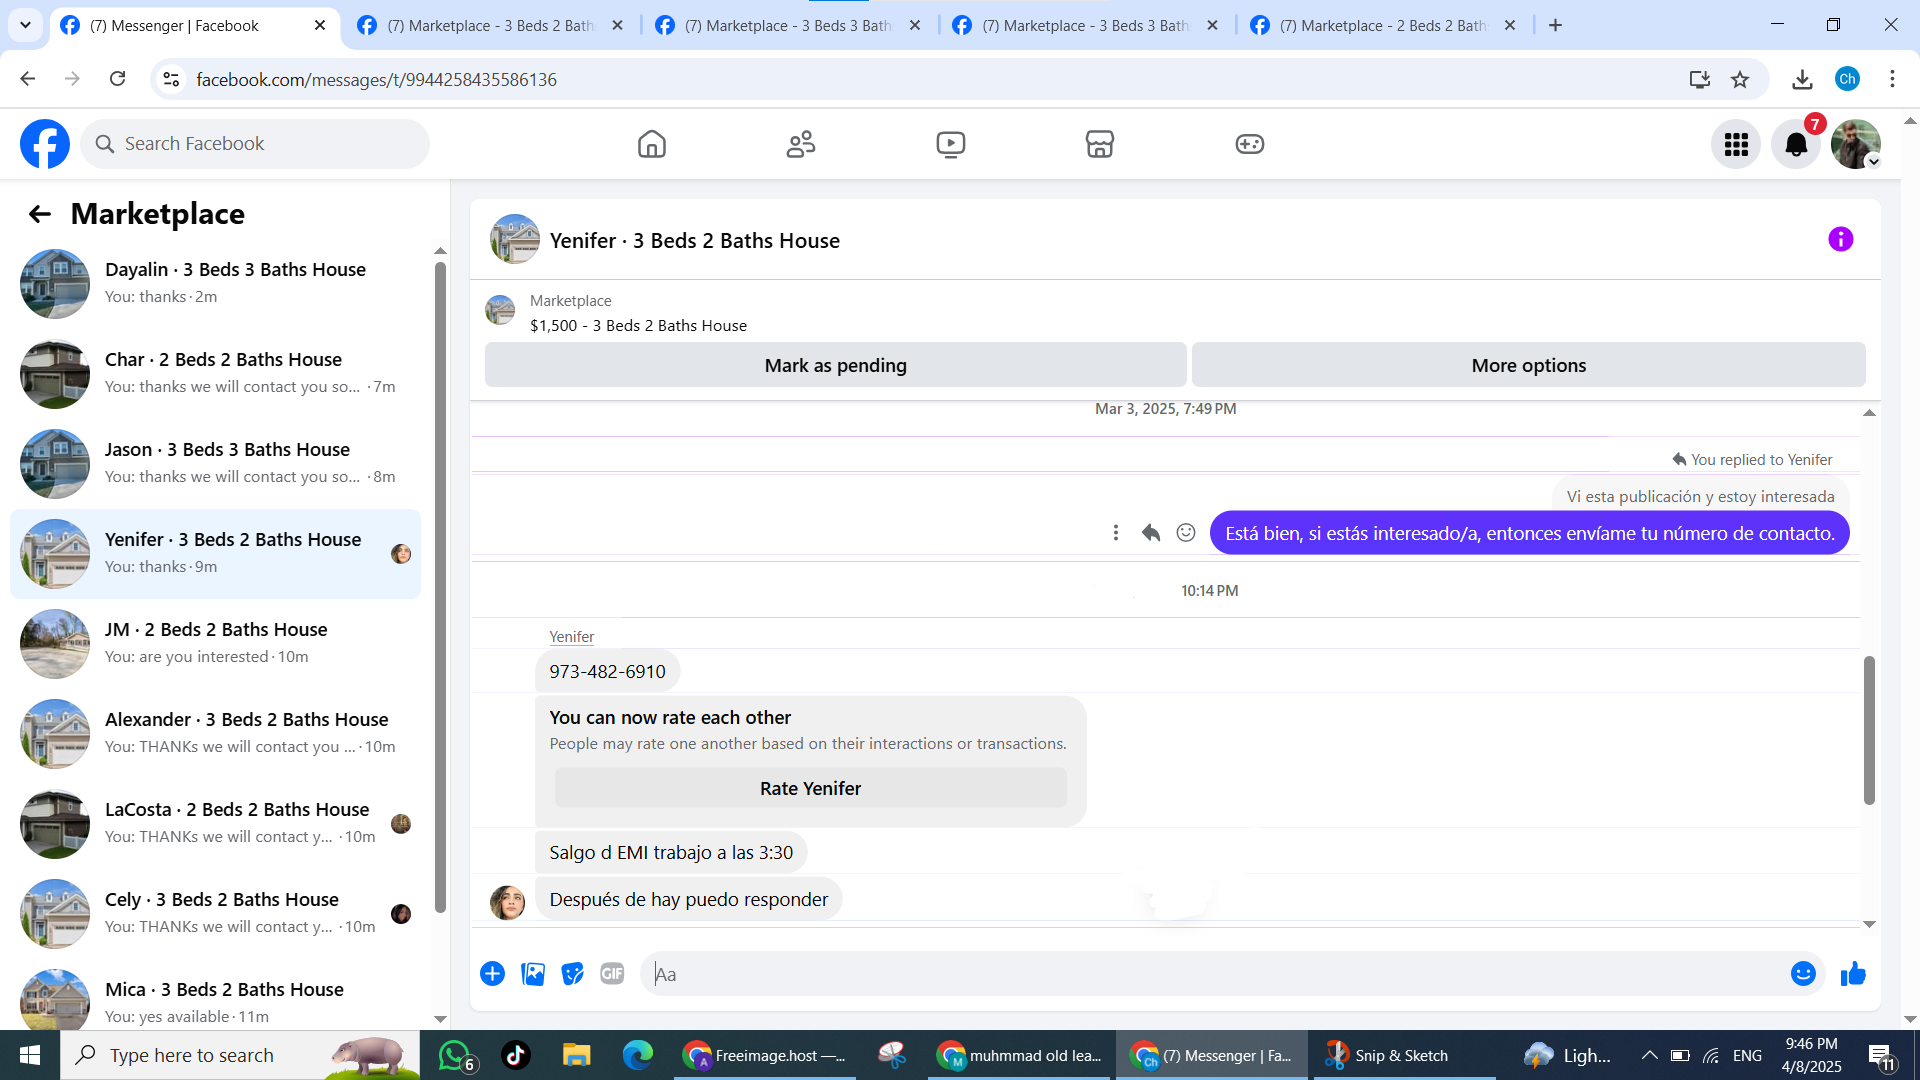Open the notifications bell
The width and height of the screenshot is (1920, 1080).
click(x=1795, y=145)
